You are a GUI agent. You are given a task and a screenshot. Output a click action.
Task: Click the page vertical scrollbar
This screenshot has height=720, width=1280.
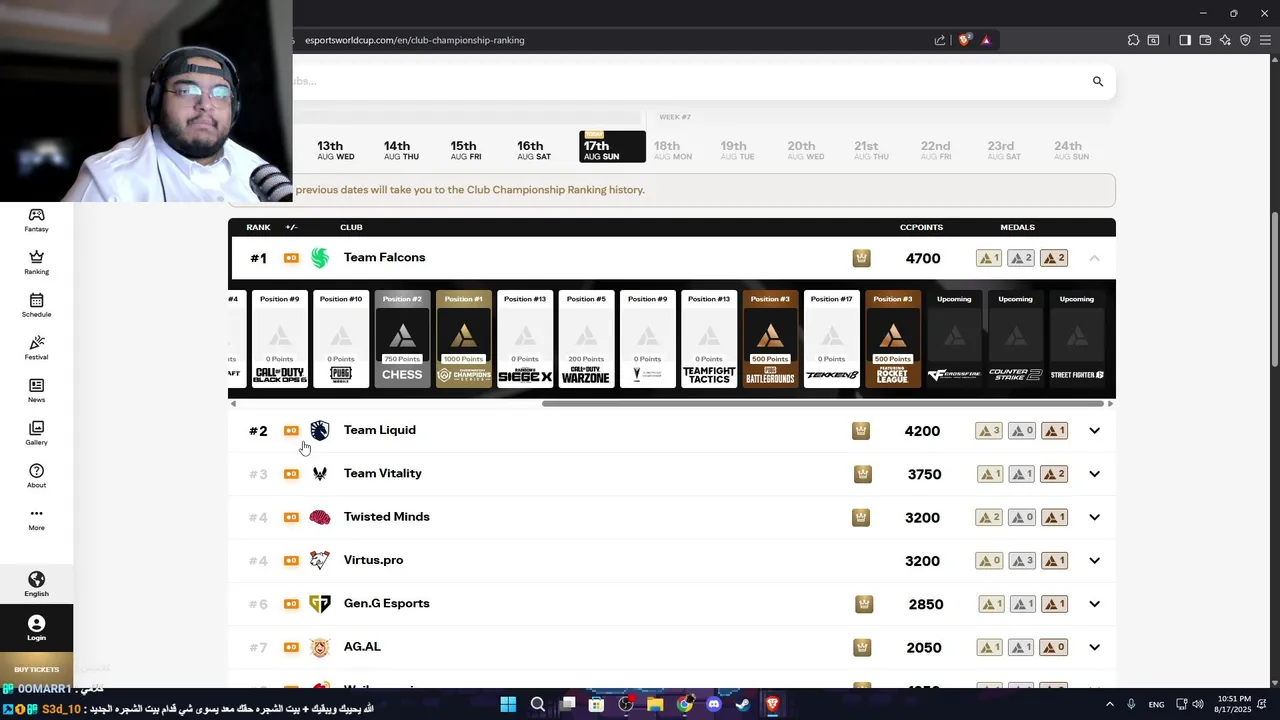tap(1274, 289)
